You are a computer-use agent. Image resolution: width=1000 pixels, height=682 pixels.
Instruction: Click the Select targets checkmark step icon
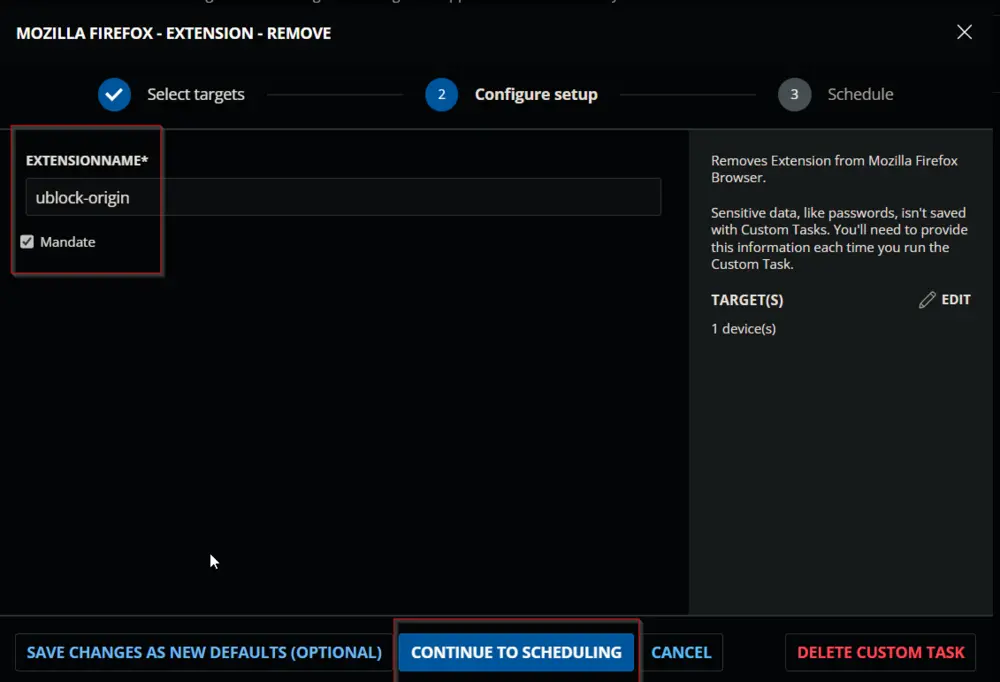[114, 94]
